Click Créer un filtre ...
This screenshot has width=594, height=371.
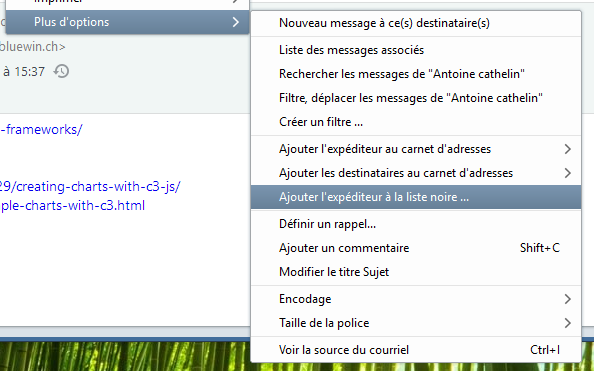pos(416,122)
